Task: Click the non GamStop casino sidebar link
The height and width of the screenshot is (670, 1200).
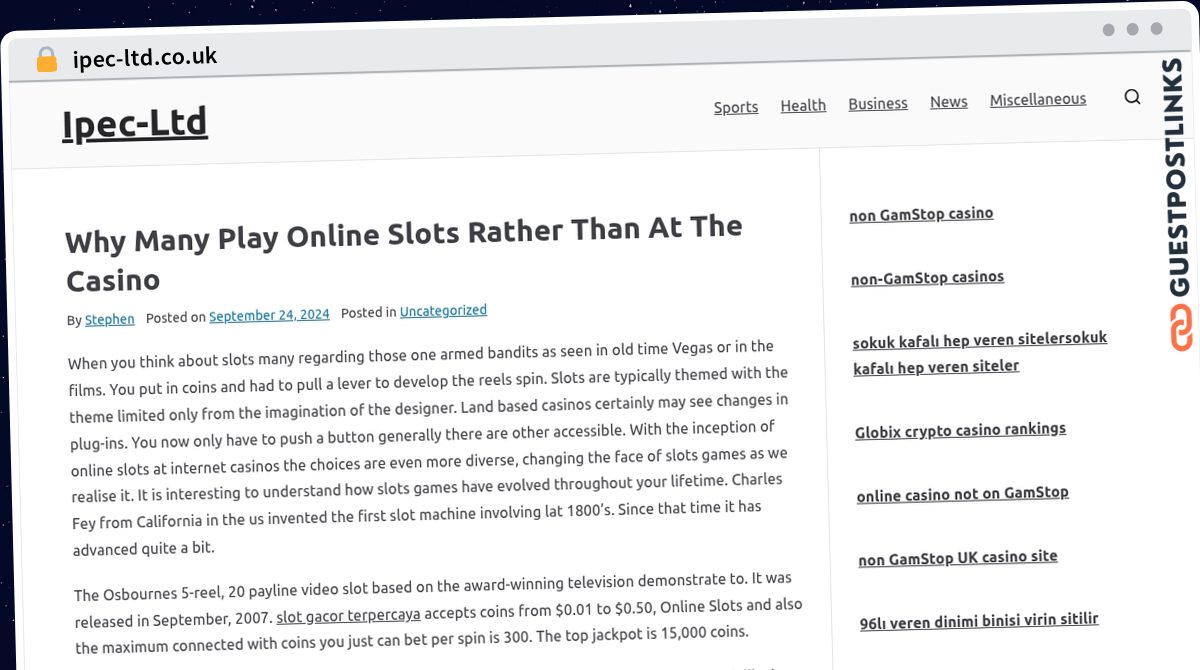Action: coord(921,214)
